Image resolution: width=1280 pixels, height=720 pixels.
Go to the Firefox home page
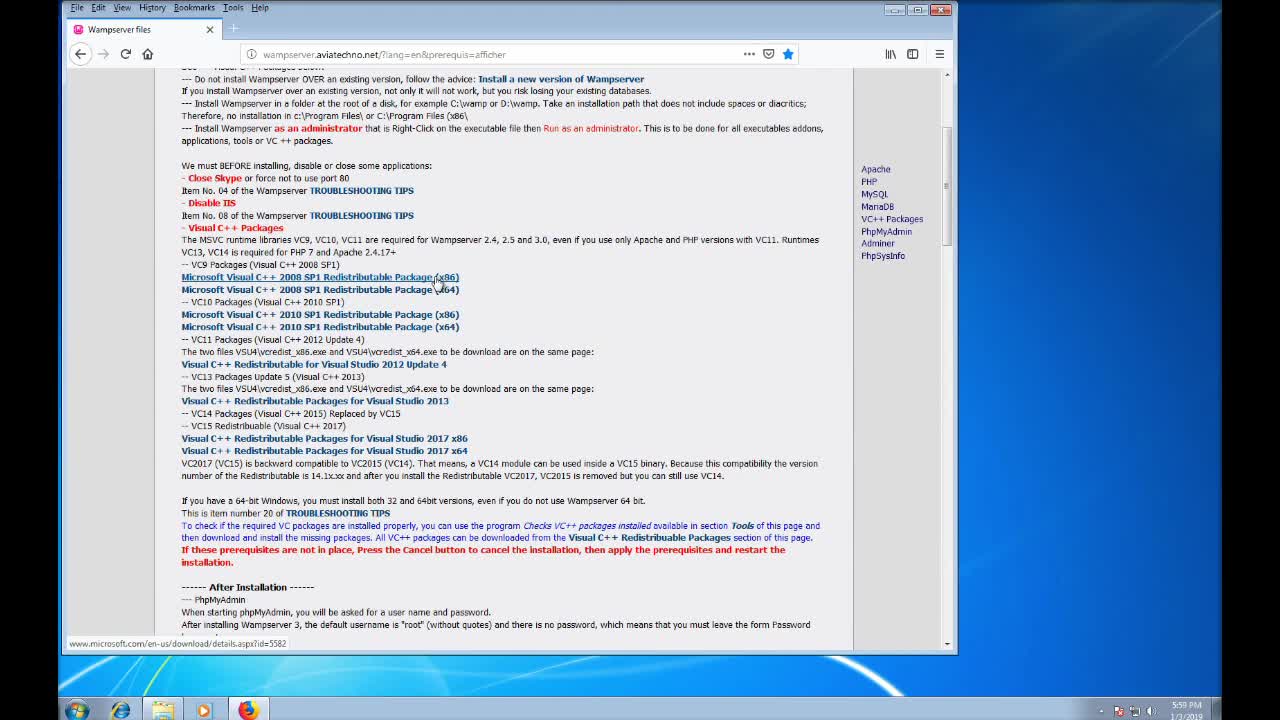(x=148, y=54)
